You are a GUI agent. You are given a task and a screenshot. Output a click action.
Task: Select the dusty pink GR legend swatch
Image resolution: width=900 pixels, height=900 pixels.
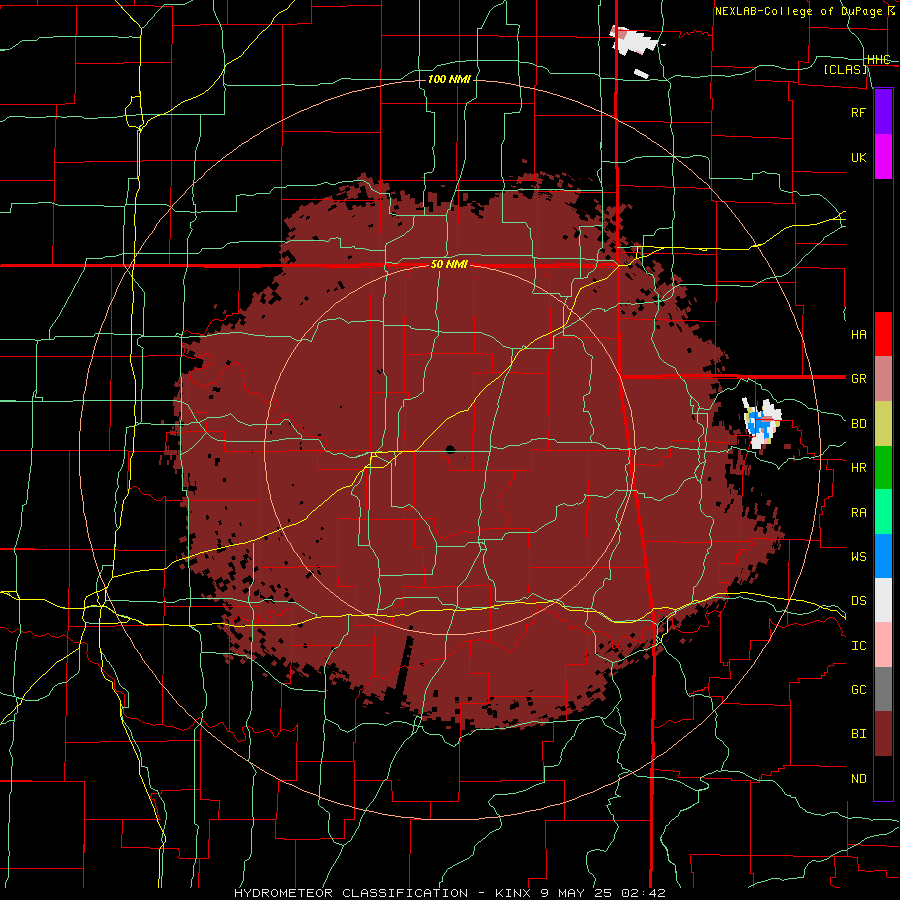point(883,379)
